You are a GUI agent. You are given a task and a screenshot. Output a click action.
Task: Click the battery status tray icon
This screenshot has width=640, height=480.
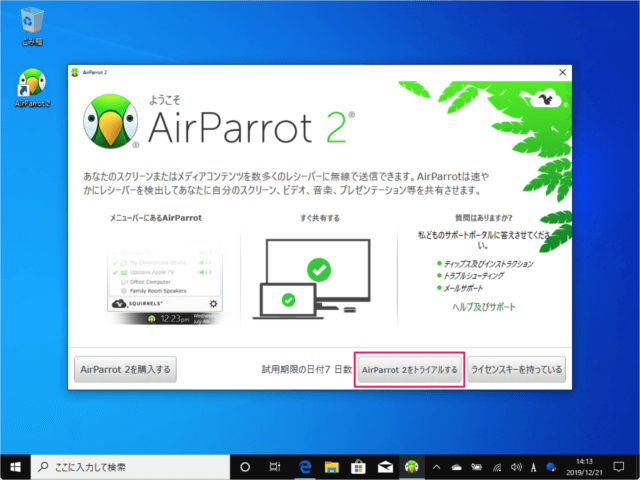(x=476, y=467)
